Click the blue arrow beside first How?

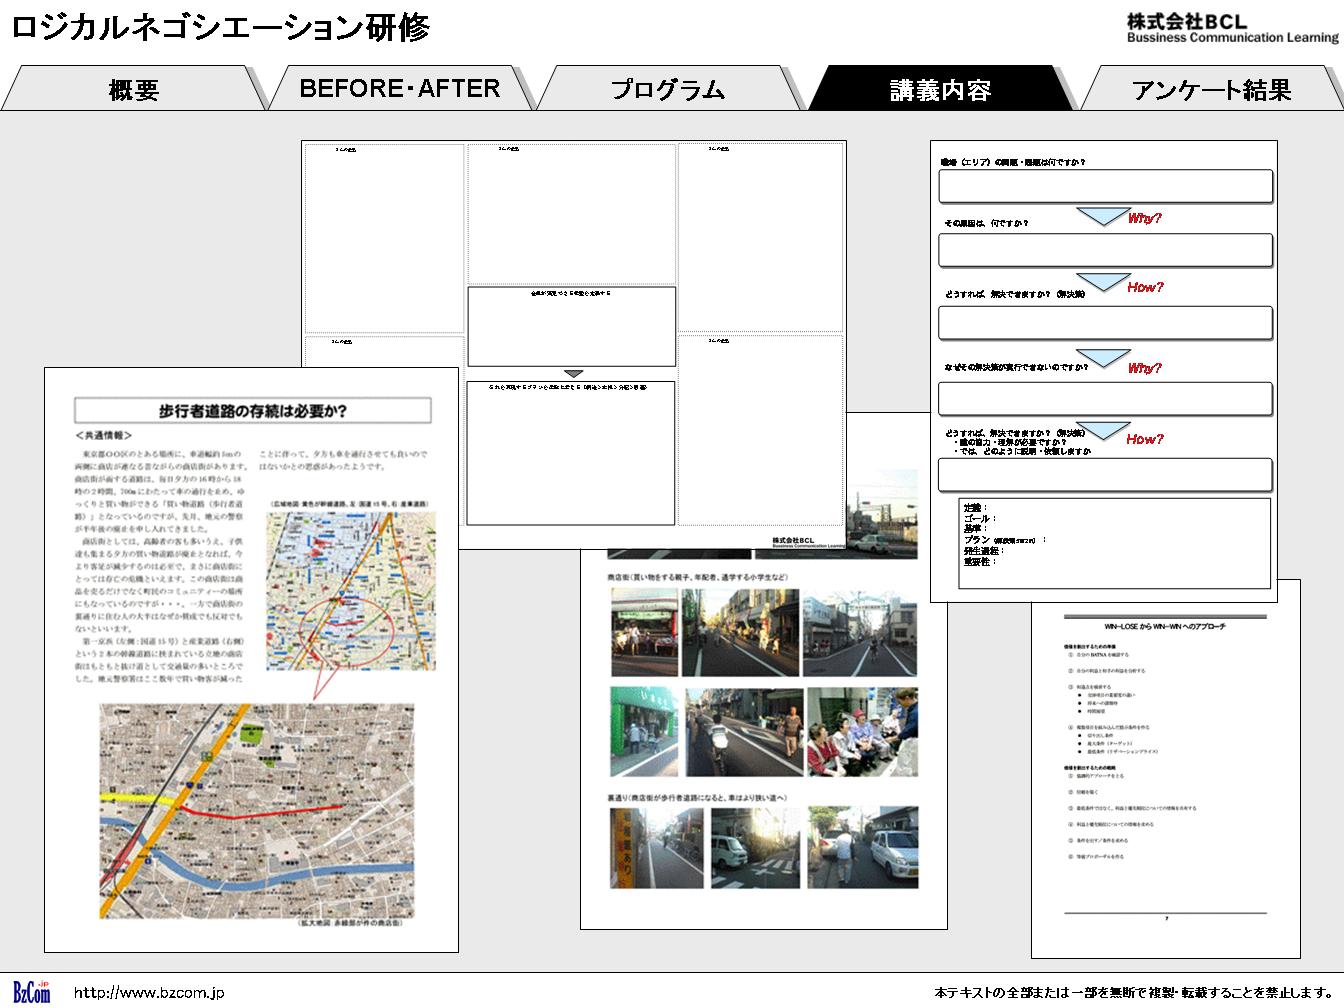pyautogui.click(x=1103, y=283)
